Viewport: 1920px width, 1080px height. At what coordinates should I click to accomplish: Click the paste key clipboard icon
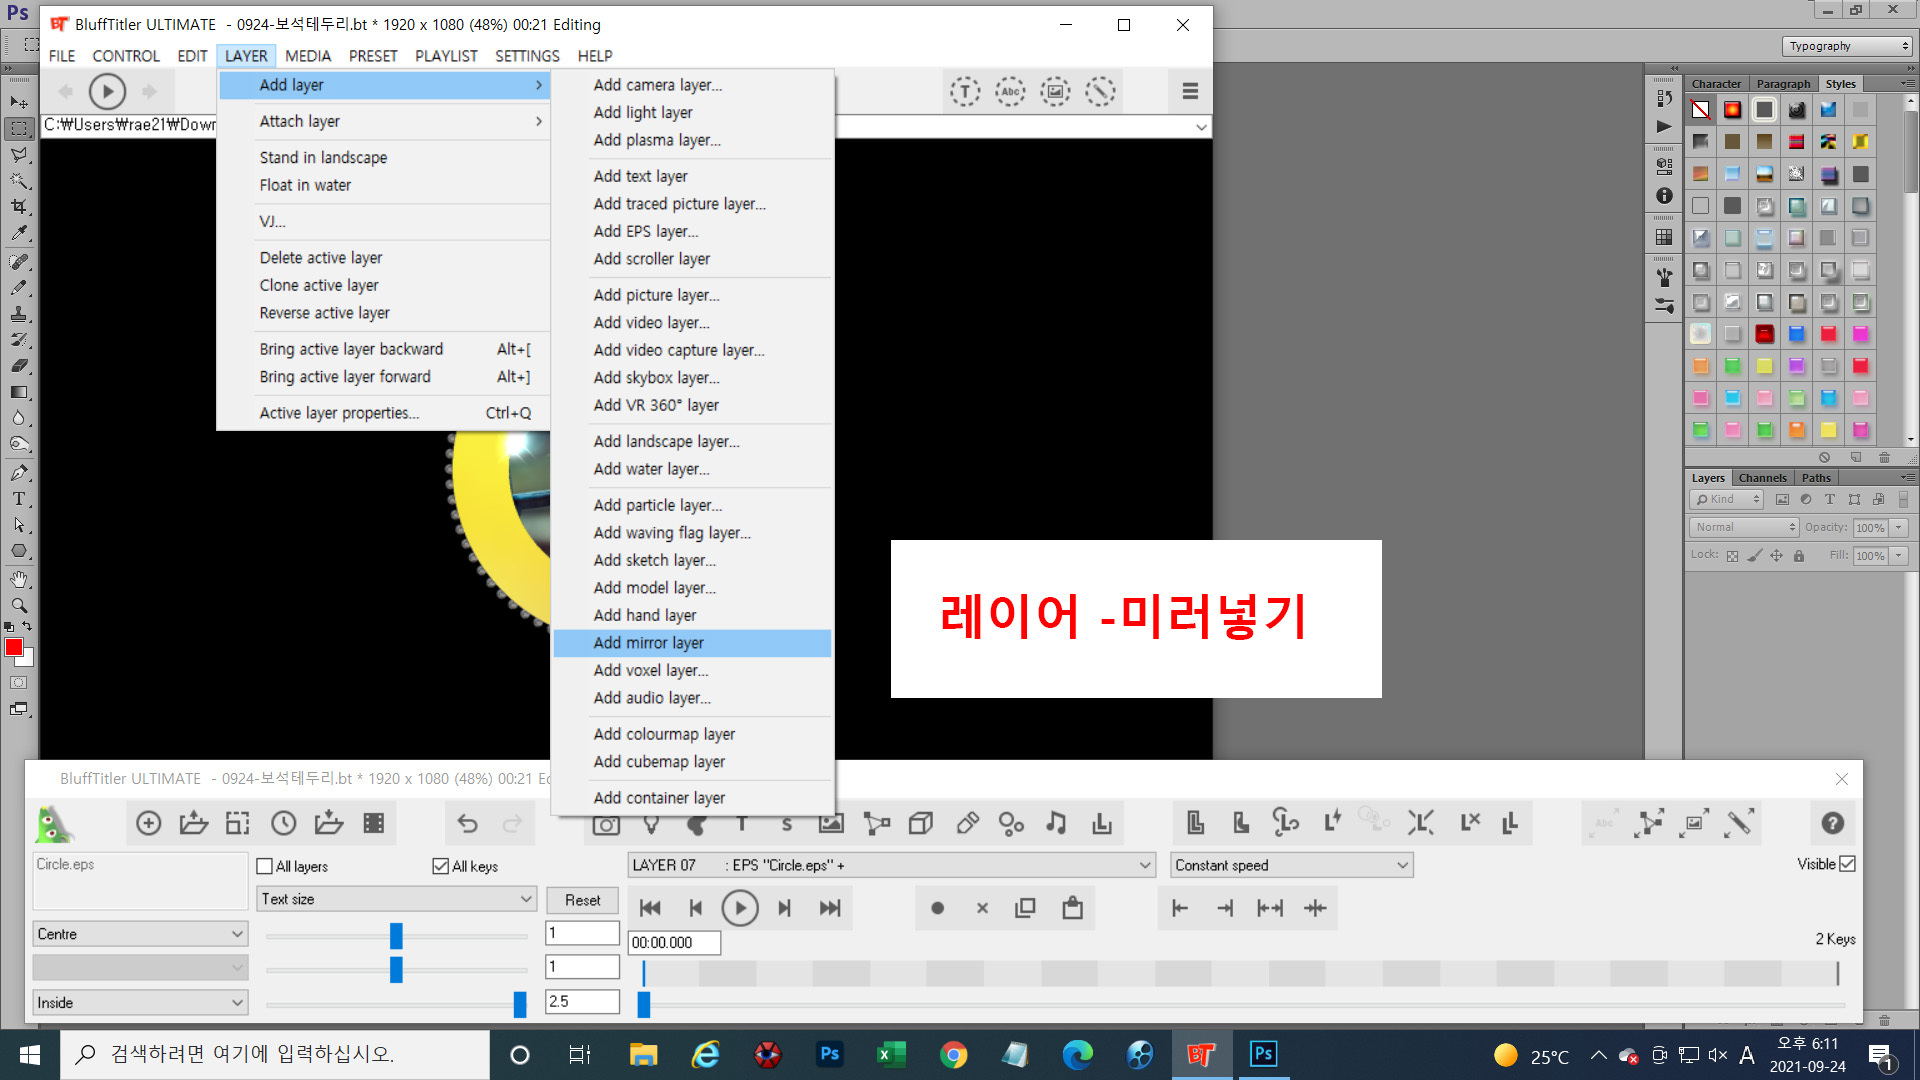click(x=1072, y=908)
